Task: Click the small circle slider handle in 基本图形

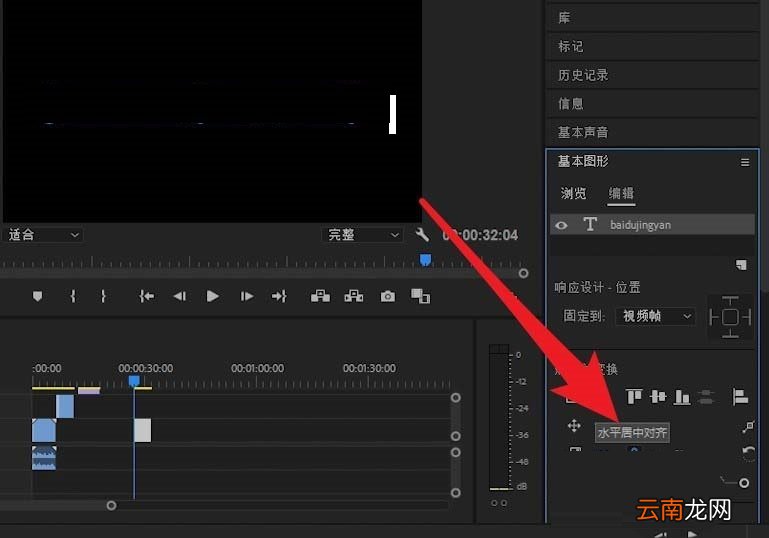Action: pos(743,483)
